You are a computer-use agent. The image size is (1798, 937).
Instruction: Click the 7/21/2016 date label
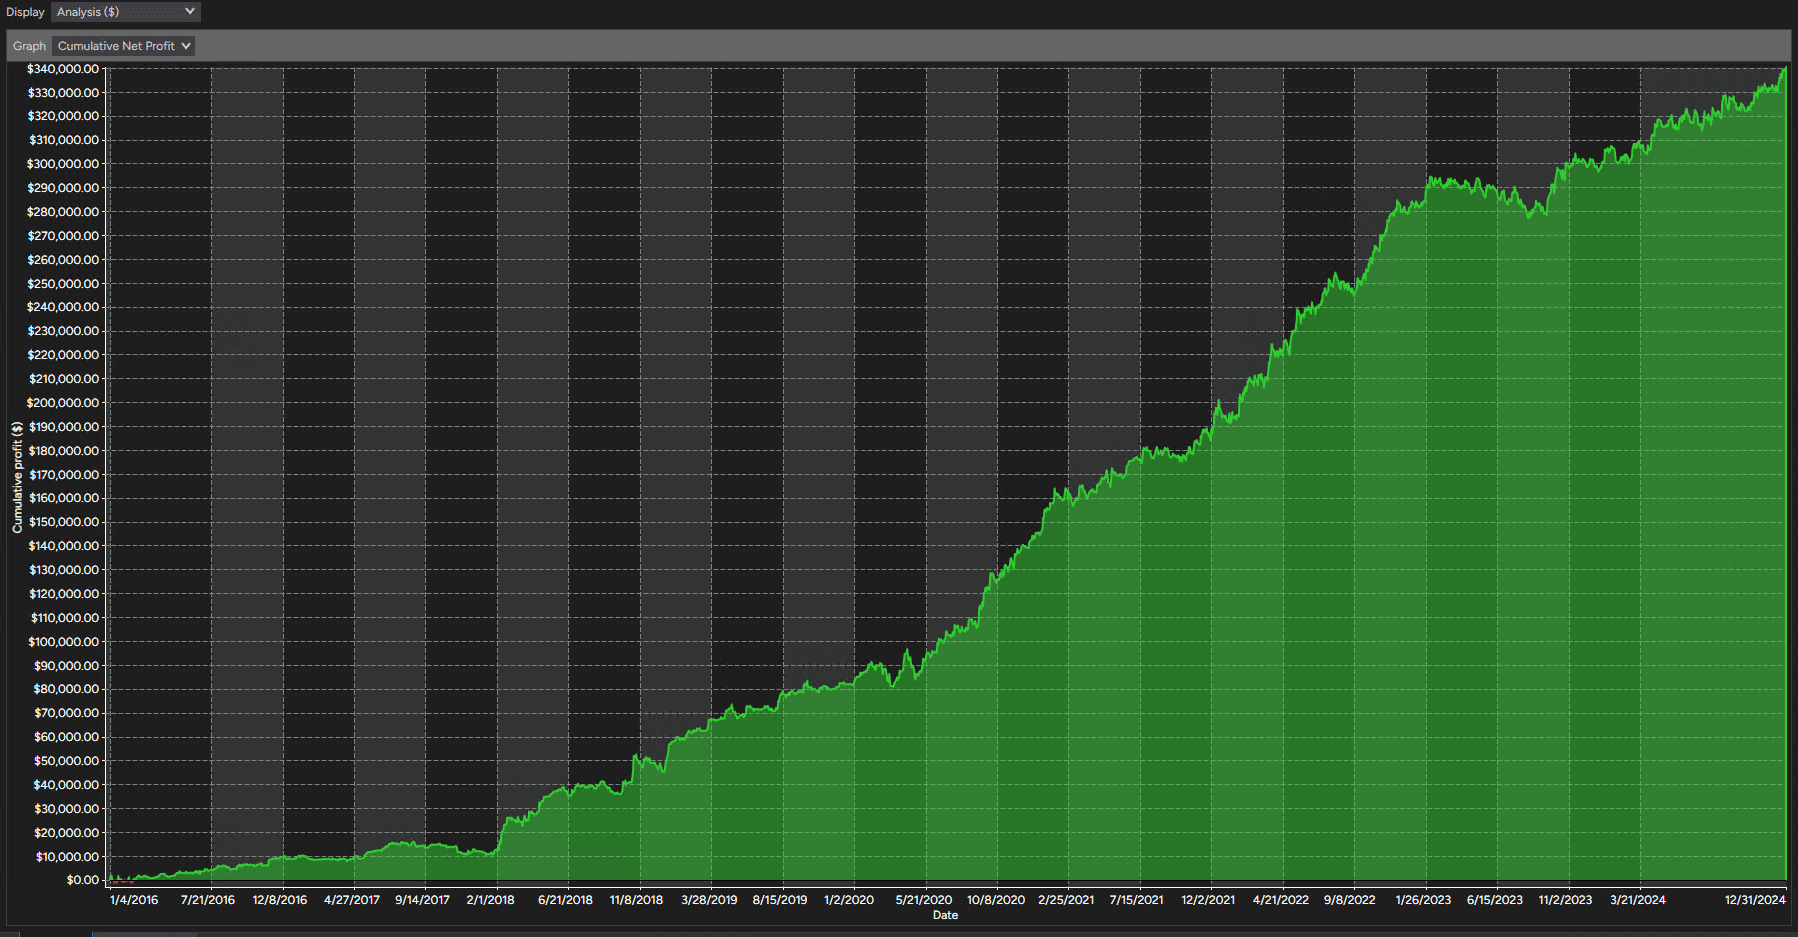click(208, 900)
